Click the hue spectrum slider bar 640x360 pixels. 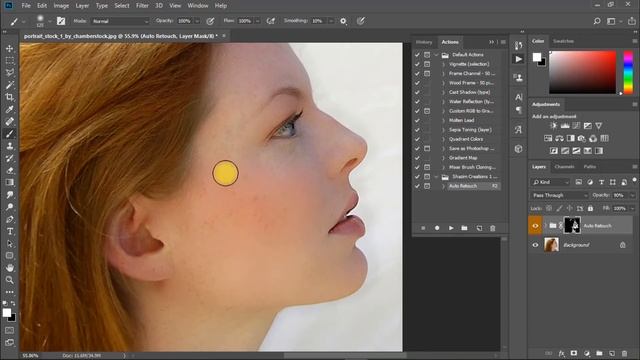pos(628,72)
